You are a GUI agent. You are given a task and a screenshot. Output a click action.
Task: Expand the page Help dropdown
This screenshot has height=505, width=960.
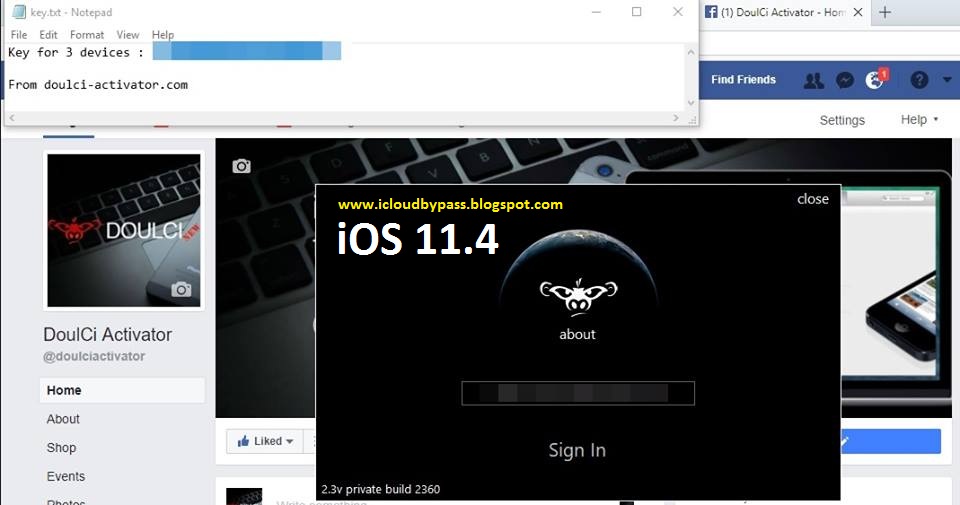tap(919, 120)
